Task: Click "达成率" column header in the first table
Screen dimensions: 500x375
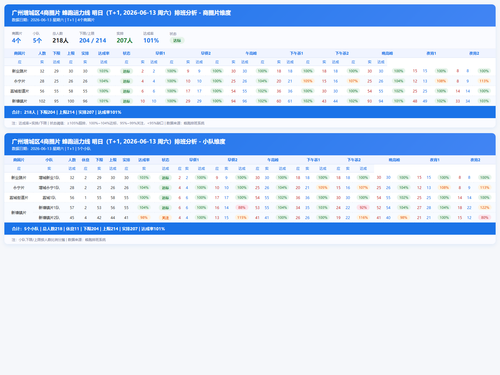Action: pyautogui.click(x=104, y=53)
